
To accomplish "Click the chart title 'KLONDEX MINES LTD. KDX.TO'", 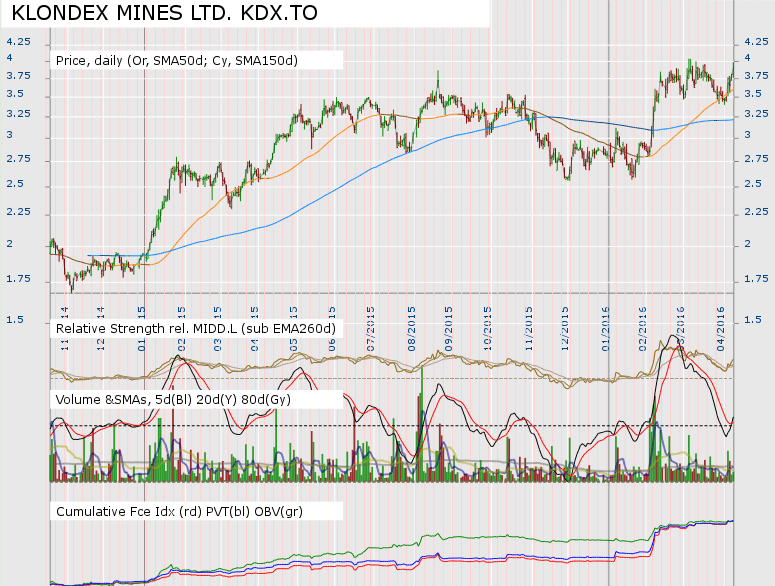I will pyautogui.click(x=165, y=13).
